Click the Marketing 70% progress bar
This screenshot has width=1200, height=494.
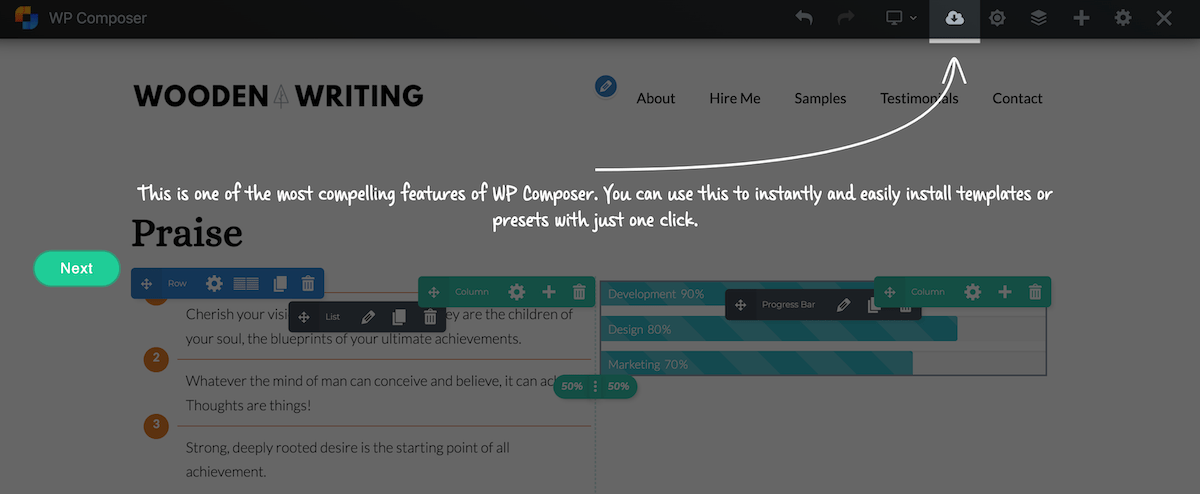pyautogui.click(x=757, y=364)
